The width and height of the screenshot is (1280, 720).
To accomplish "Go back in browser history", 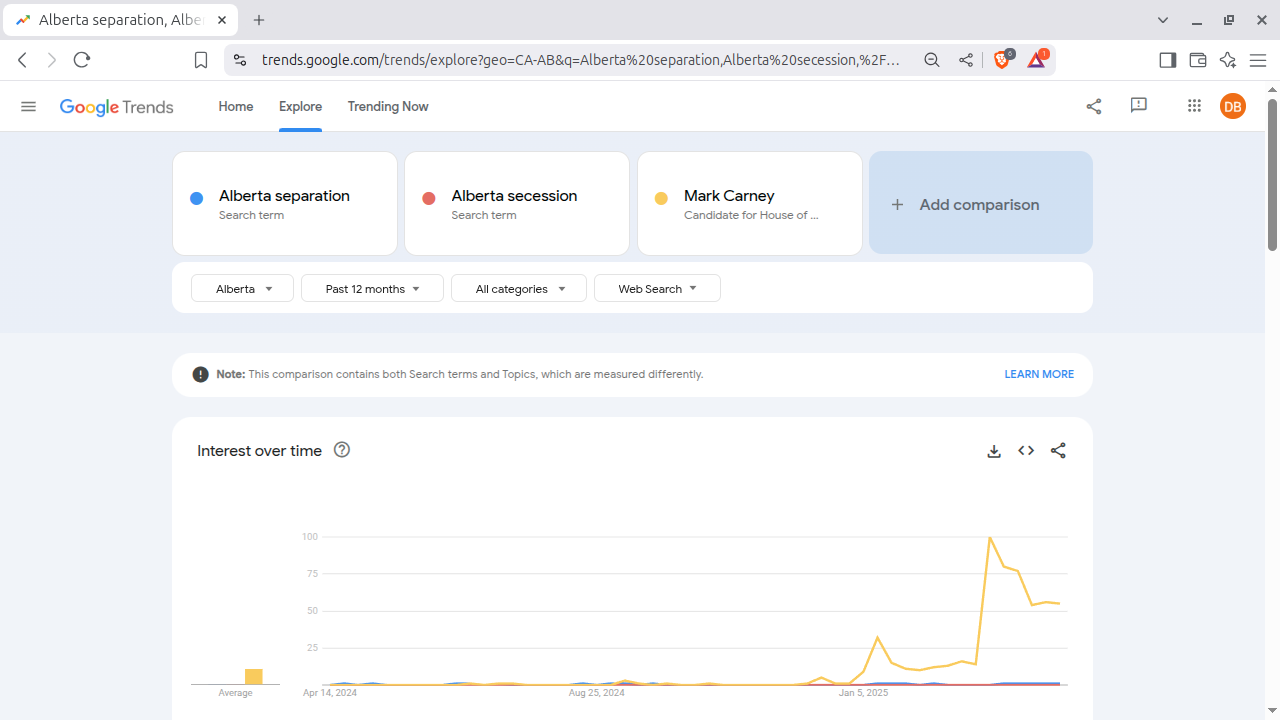I will tap(22, 60).
